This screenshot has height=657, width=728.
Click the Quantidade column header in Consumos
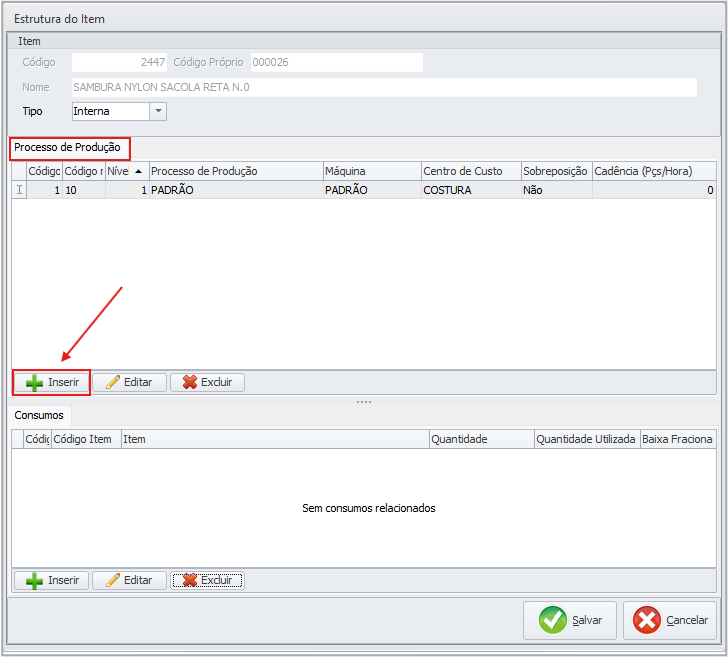click(480, 439)
